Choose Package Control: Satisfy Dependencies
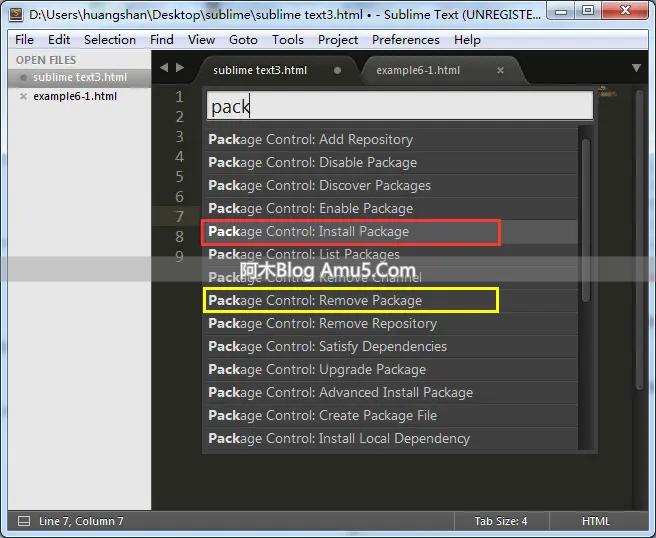 coord(391,346)
